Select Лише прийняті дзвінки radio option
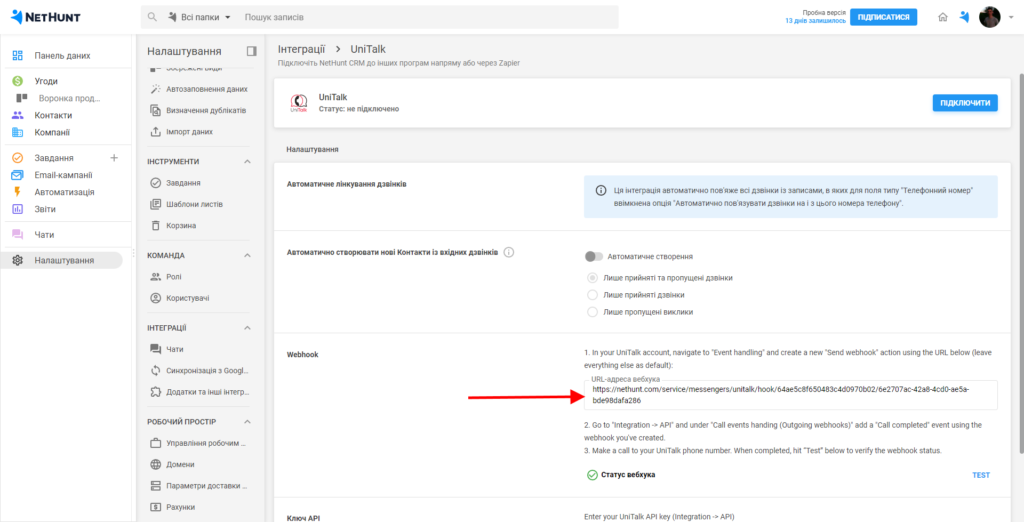 tap(593, 295)
